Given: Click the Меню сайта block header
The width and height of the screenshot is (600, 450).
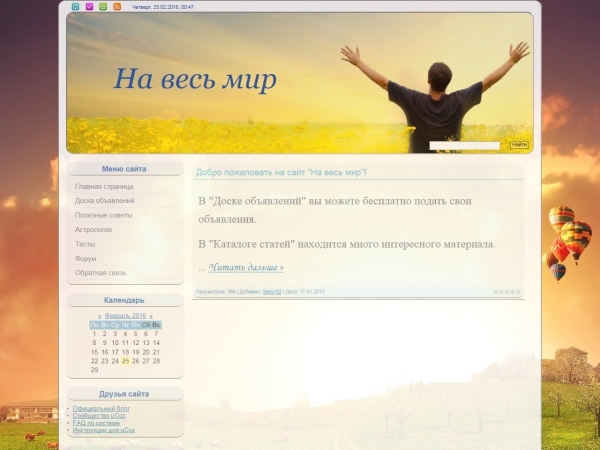Looking at the screenshot, I should pos(124,169).
